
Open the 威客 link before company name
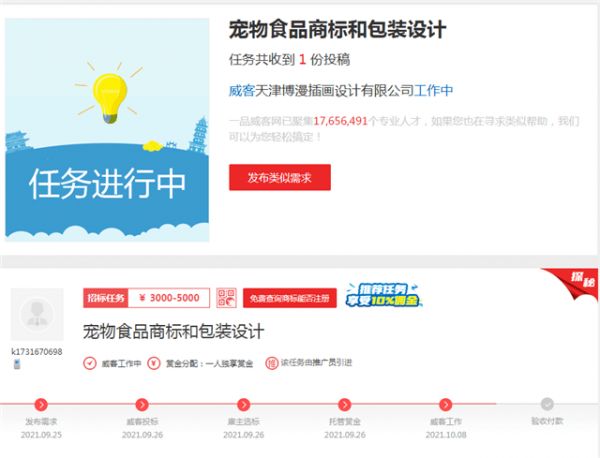(241, 91)
